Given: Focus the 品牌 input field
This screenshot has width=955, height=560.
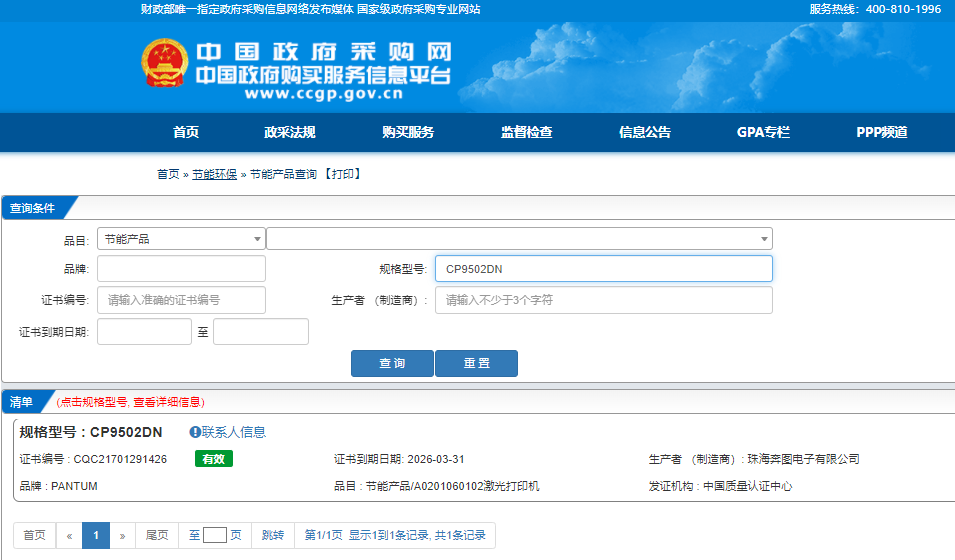Looking at the screenshot, I should click(x=181, y=269).
